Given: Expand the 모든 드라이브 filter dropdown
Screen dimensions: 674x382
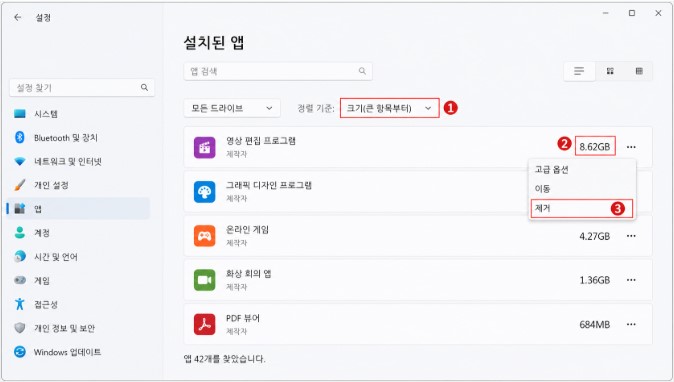Looking at the screenshot, I should click(x=232, y=108).
